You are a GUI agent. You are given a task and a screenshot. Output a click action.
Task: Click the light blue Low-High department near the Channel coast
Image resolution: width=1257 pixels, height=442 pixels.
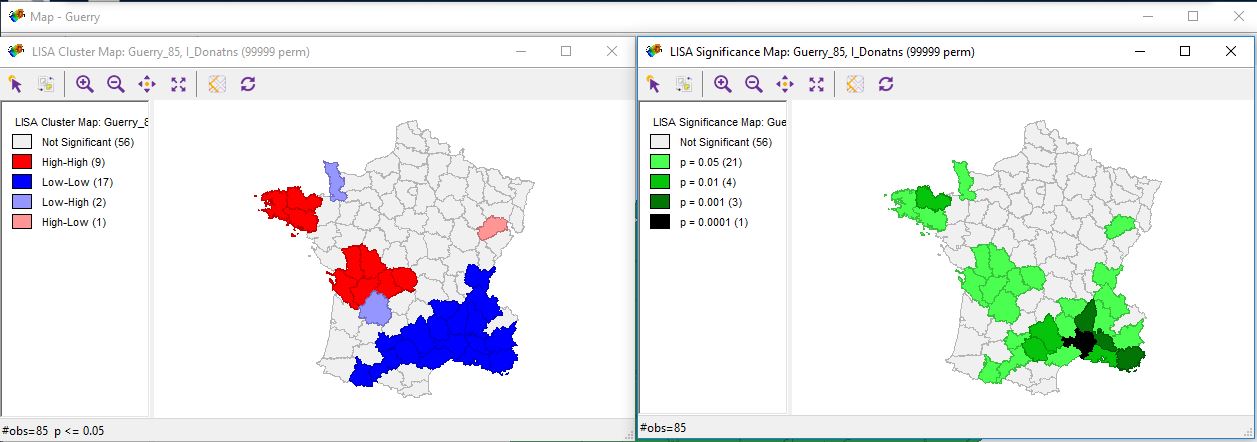click(337, 181)
